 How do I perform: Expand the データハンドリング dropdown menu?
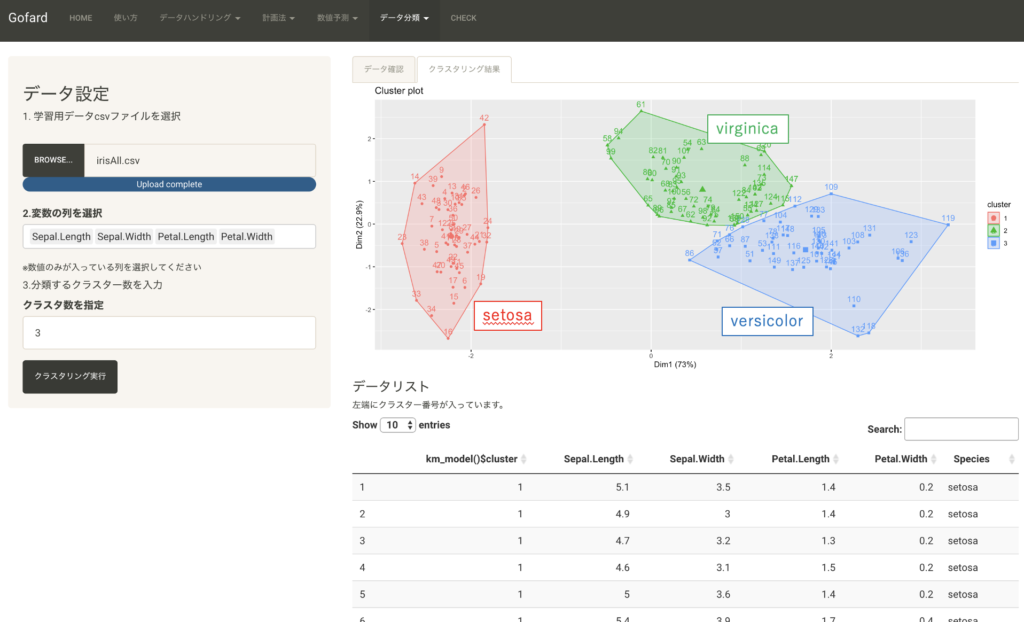200,18
